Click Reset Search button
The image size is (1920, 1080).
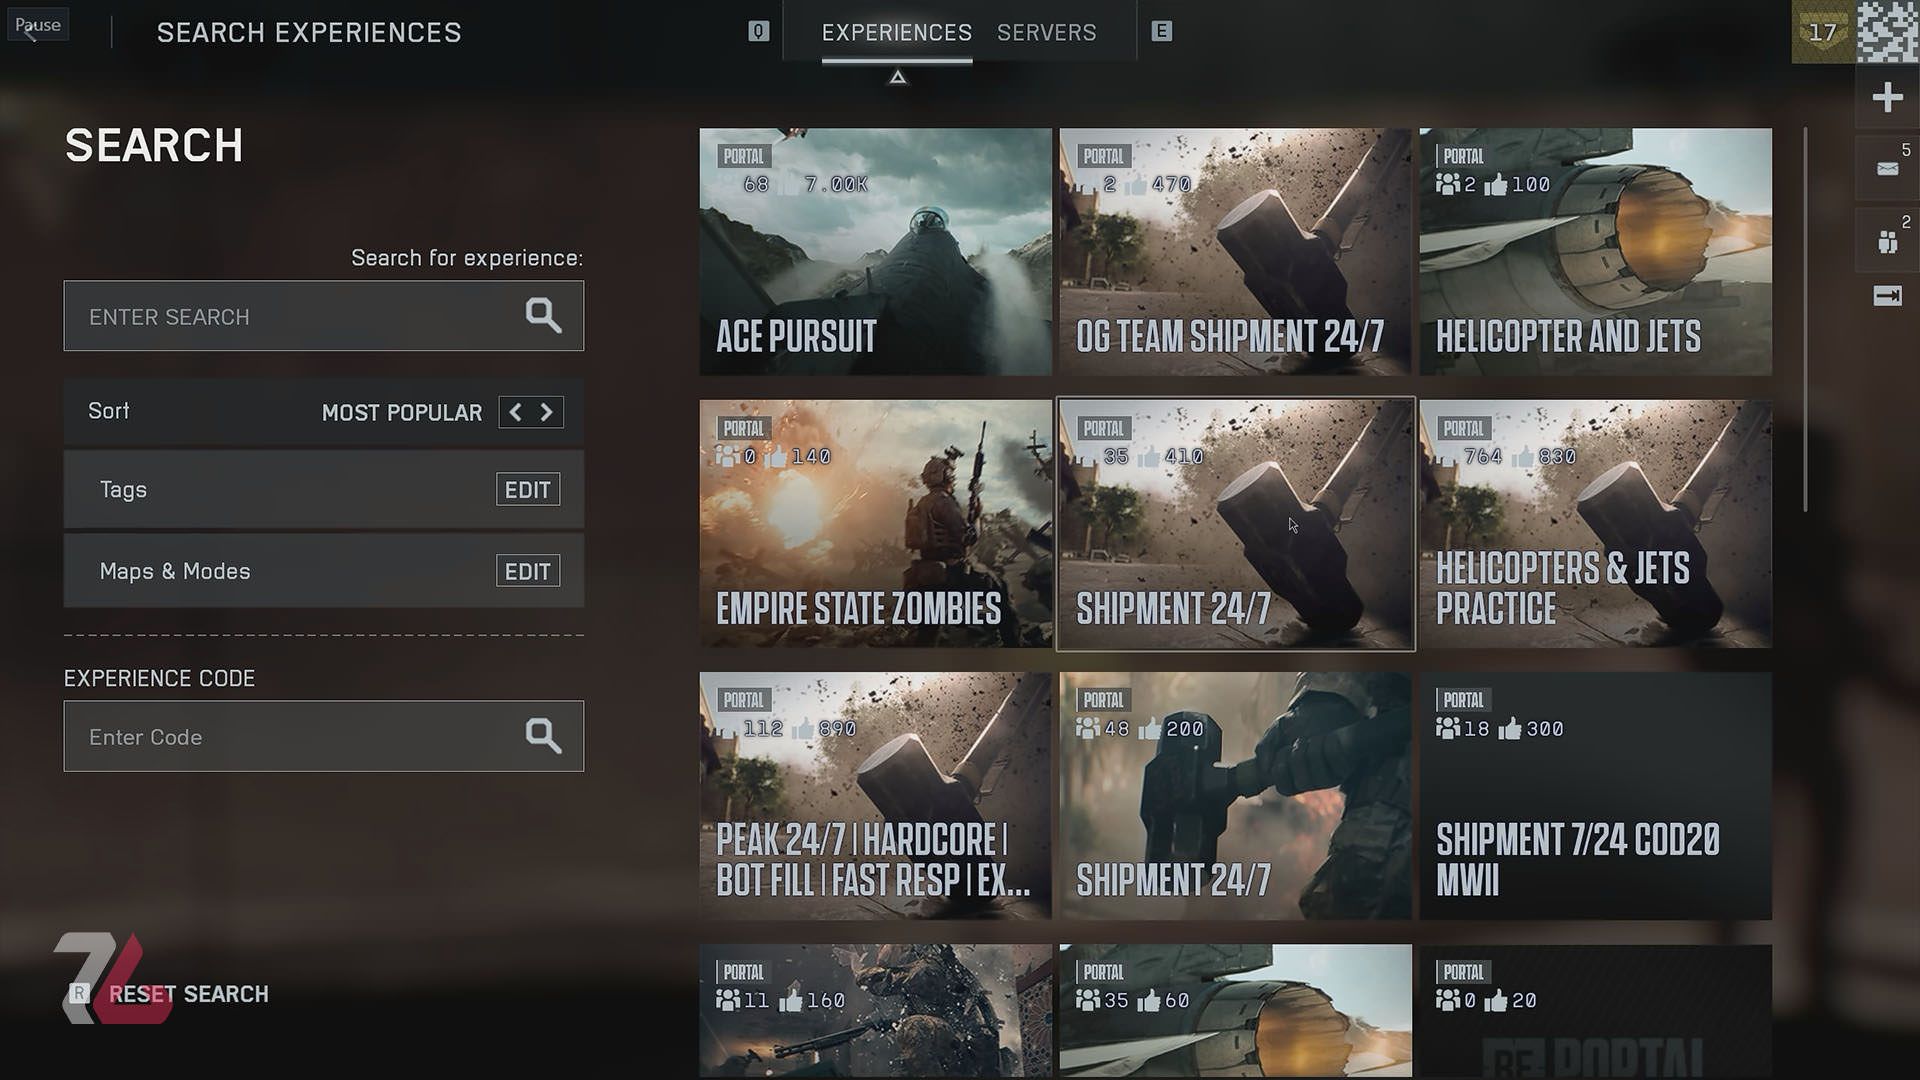[188, 994]
